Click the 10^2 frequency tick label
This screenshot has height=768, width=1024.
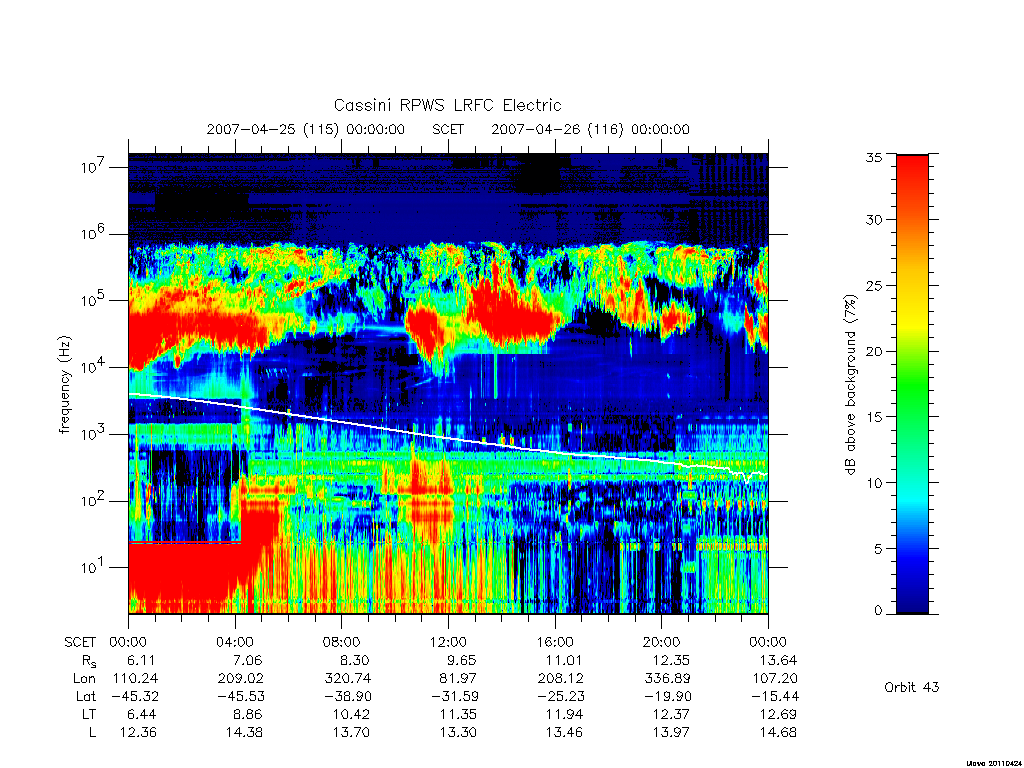[94, 500]
